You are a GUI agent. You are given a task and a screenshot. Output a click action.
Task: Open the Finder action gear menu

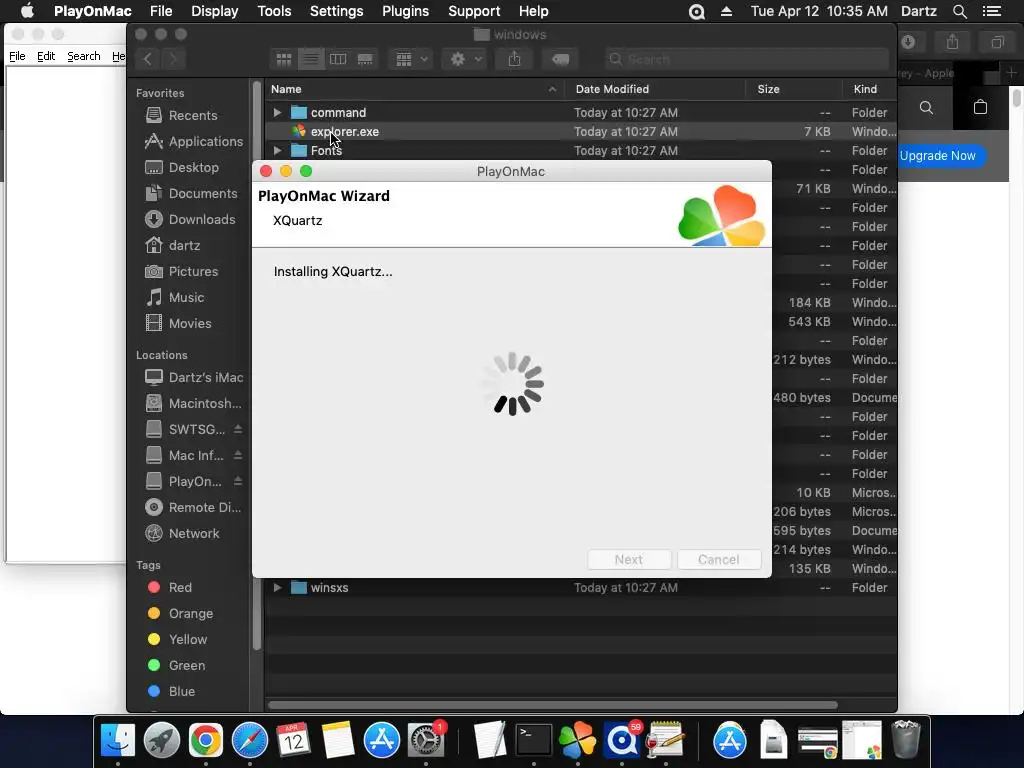point(465,59)
